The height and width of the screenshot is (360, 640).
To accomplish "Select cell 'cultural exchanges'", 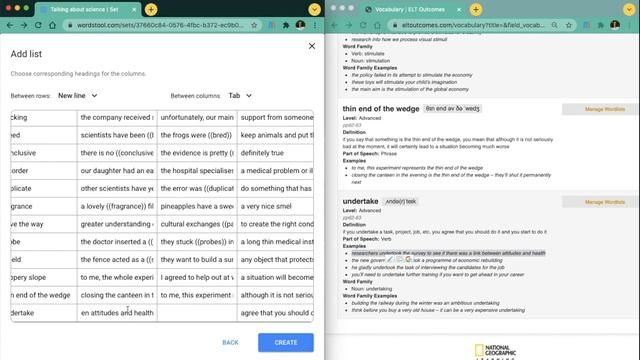I will (197, 224).
